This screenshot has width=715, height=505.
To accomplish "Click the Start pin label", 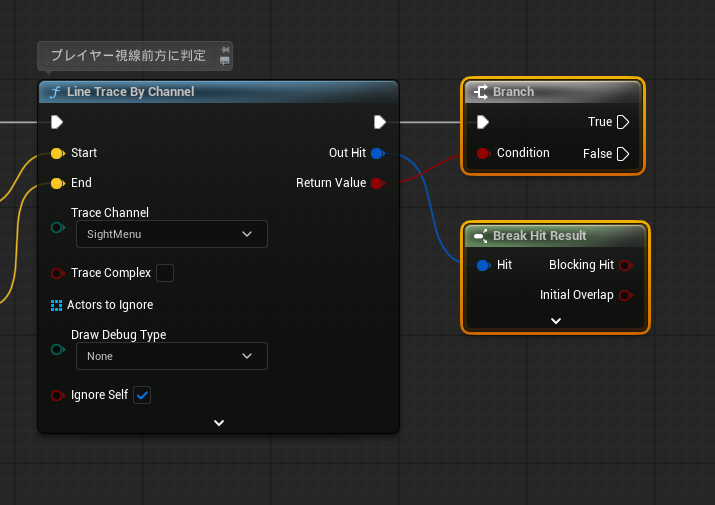I will [x=84, y=153].
